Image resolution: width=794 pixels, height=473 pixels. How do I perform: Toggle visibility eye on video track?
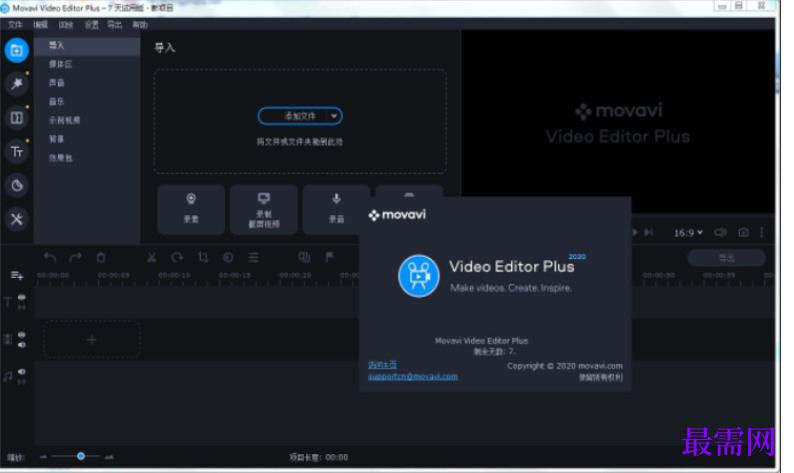pos(22,335)
